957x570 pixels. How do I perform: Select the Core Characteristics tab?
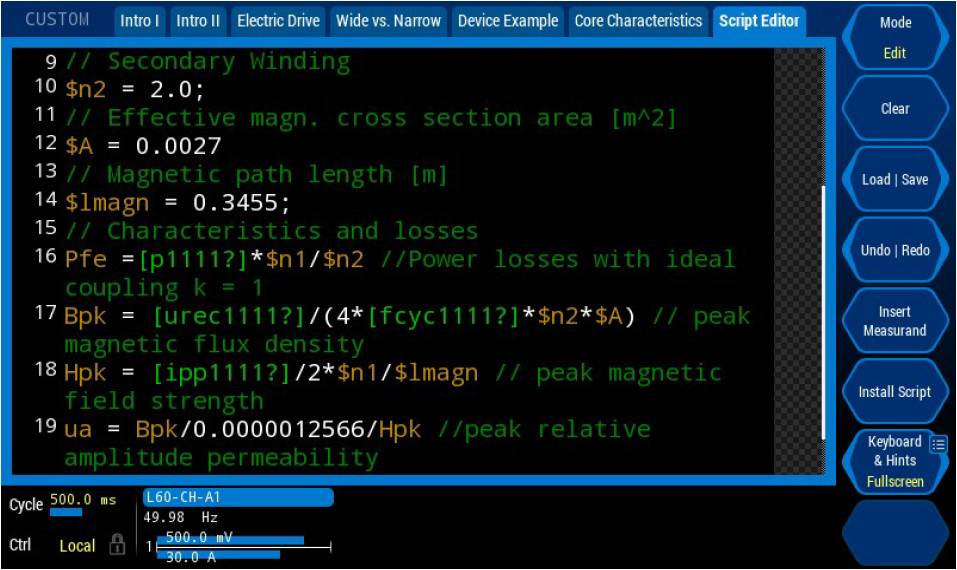pos(638,21)
